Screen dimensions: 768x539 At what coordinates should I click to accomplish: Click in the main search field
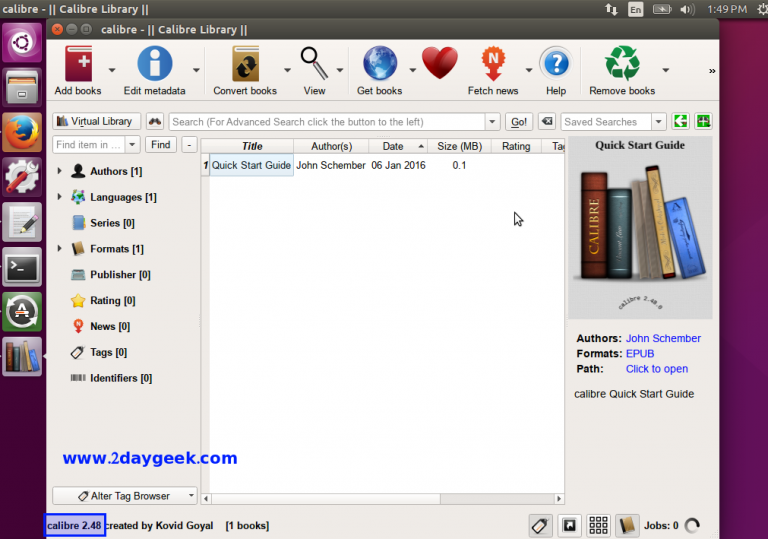(327, 122)
